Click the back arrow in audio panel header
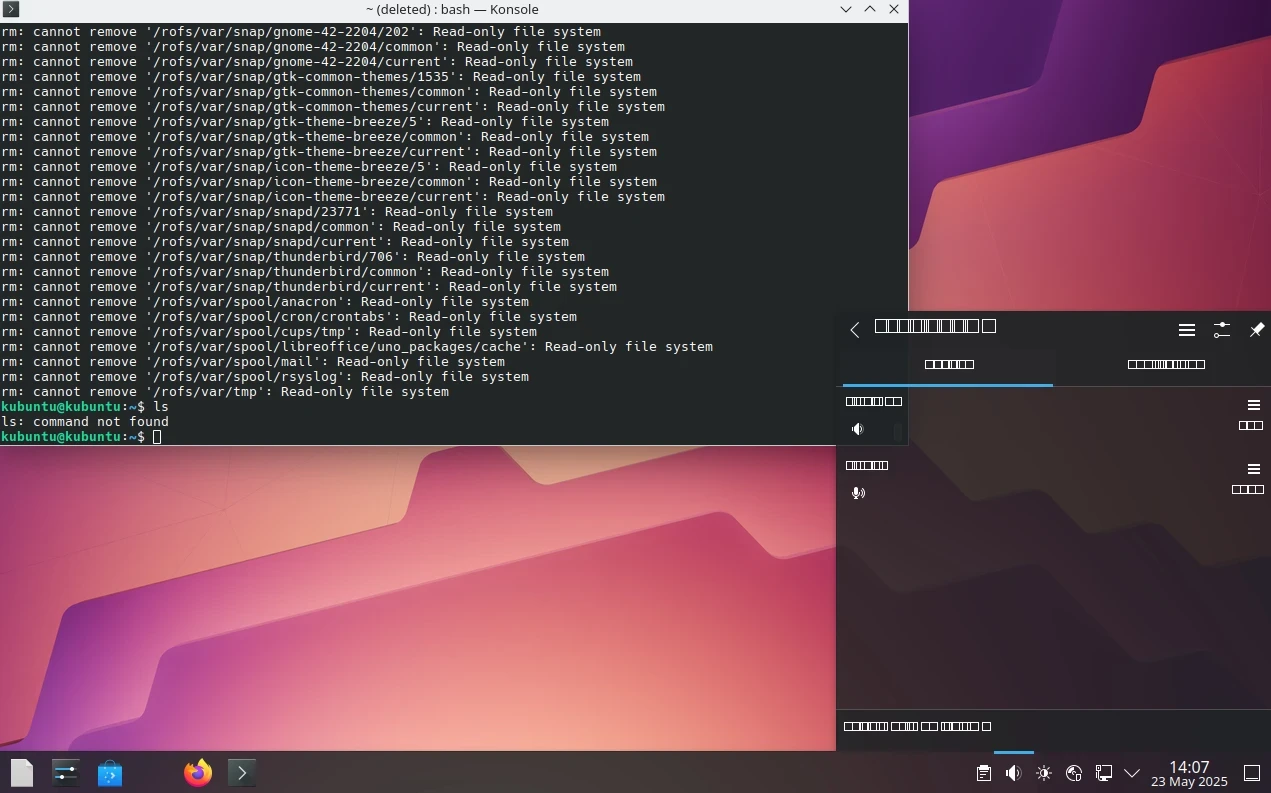This screenshot has height=793, width=1271. [x=855, y=330]
